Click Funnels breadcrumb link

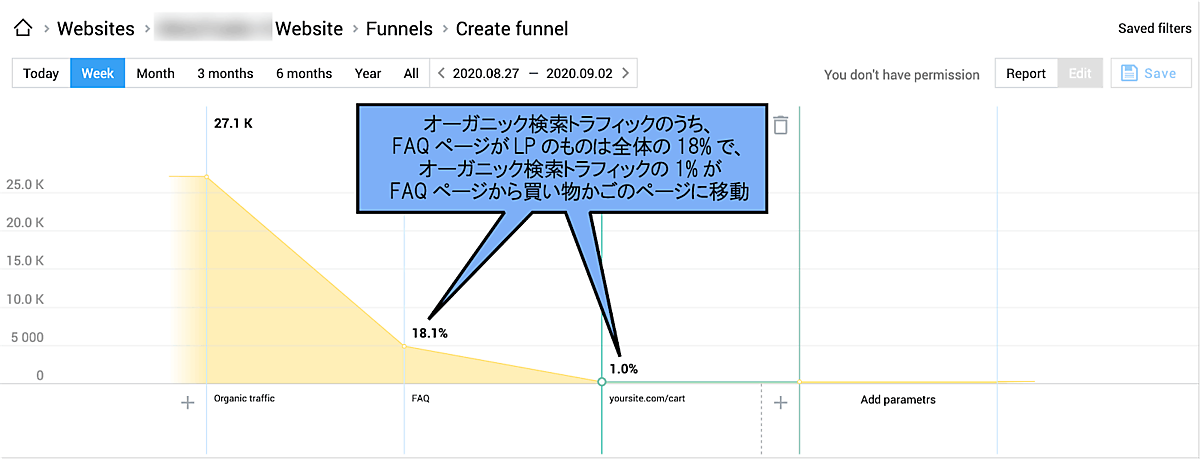click(399, 29)
